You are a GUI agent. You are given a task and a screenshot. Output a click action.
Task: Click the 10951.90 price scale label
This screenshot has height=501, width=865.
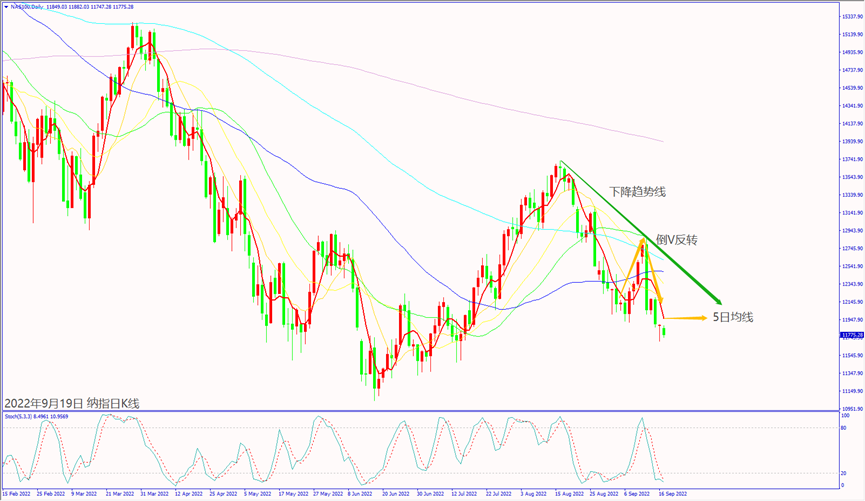852,409
